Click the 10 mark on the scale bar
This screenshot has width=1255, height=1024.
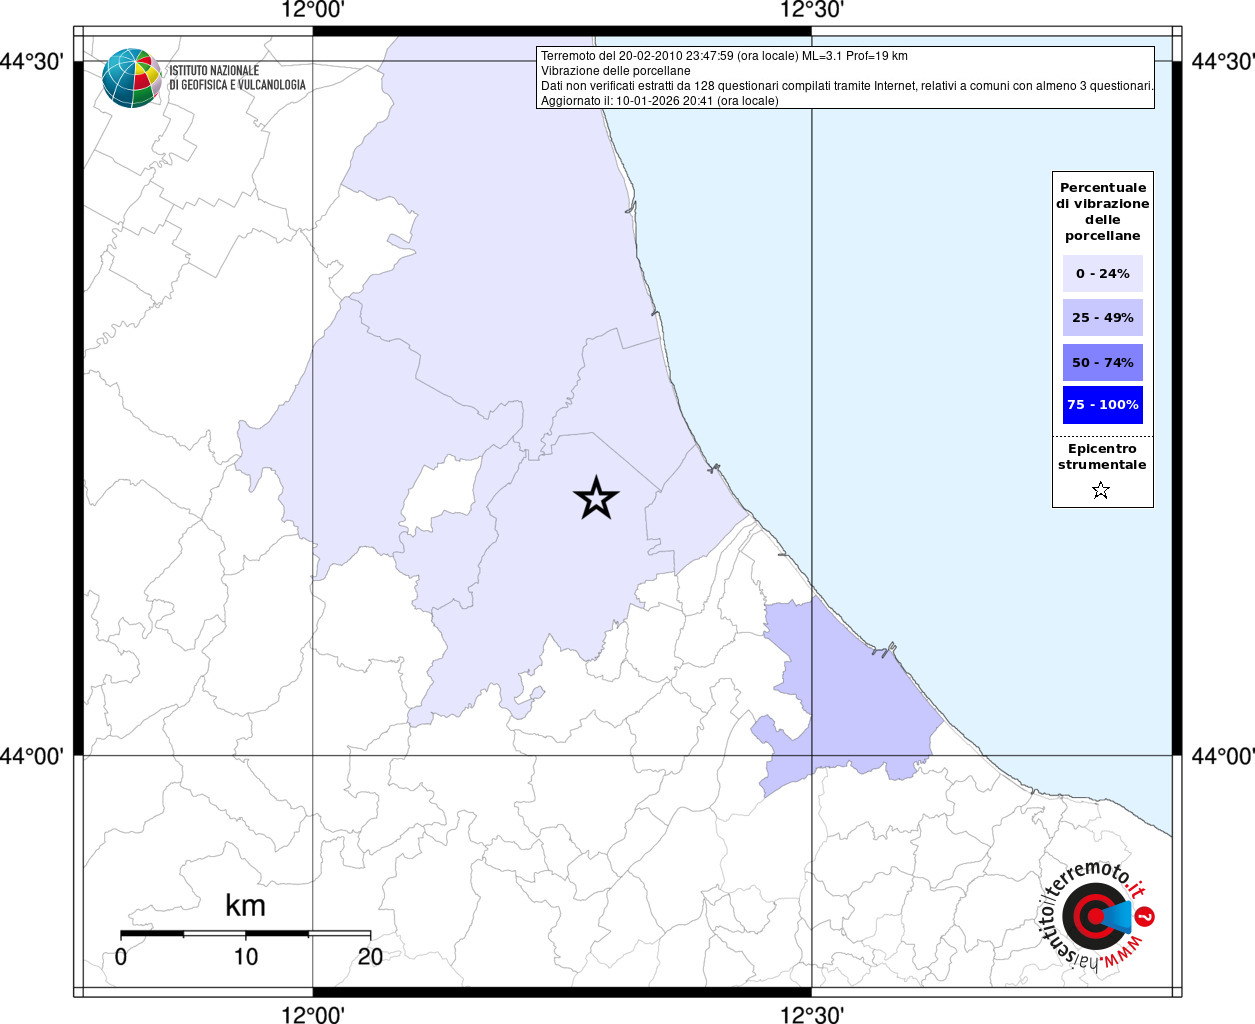point(246,957)
